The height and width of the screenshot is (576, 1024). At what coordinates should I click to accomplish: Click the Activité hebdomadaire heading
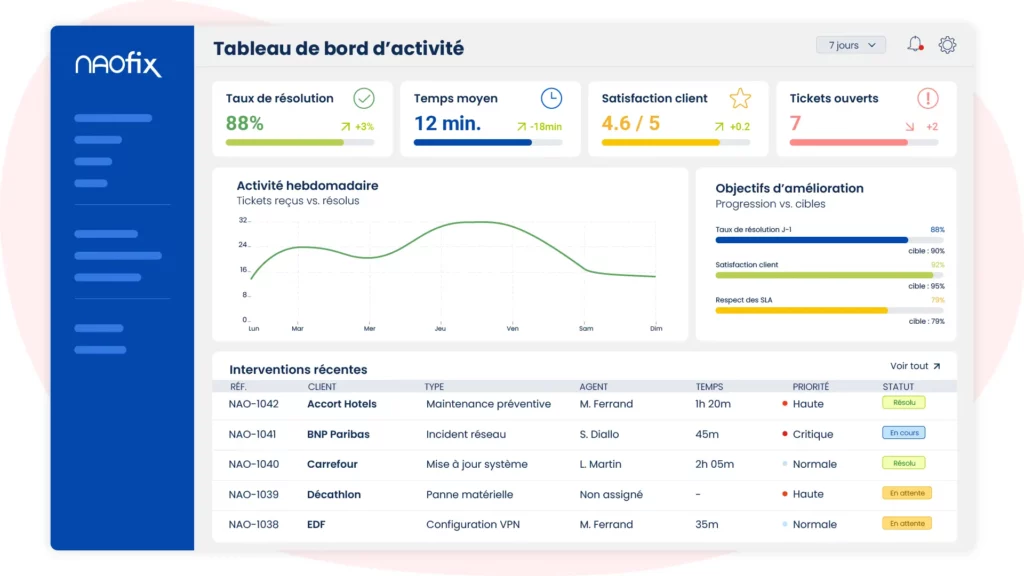pos(308,185)
